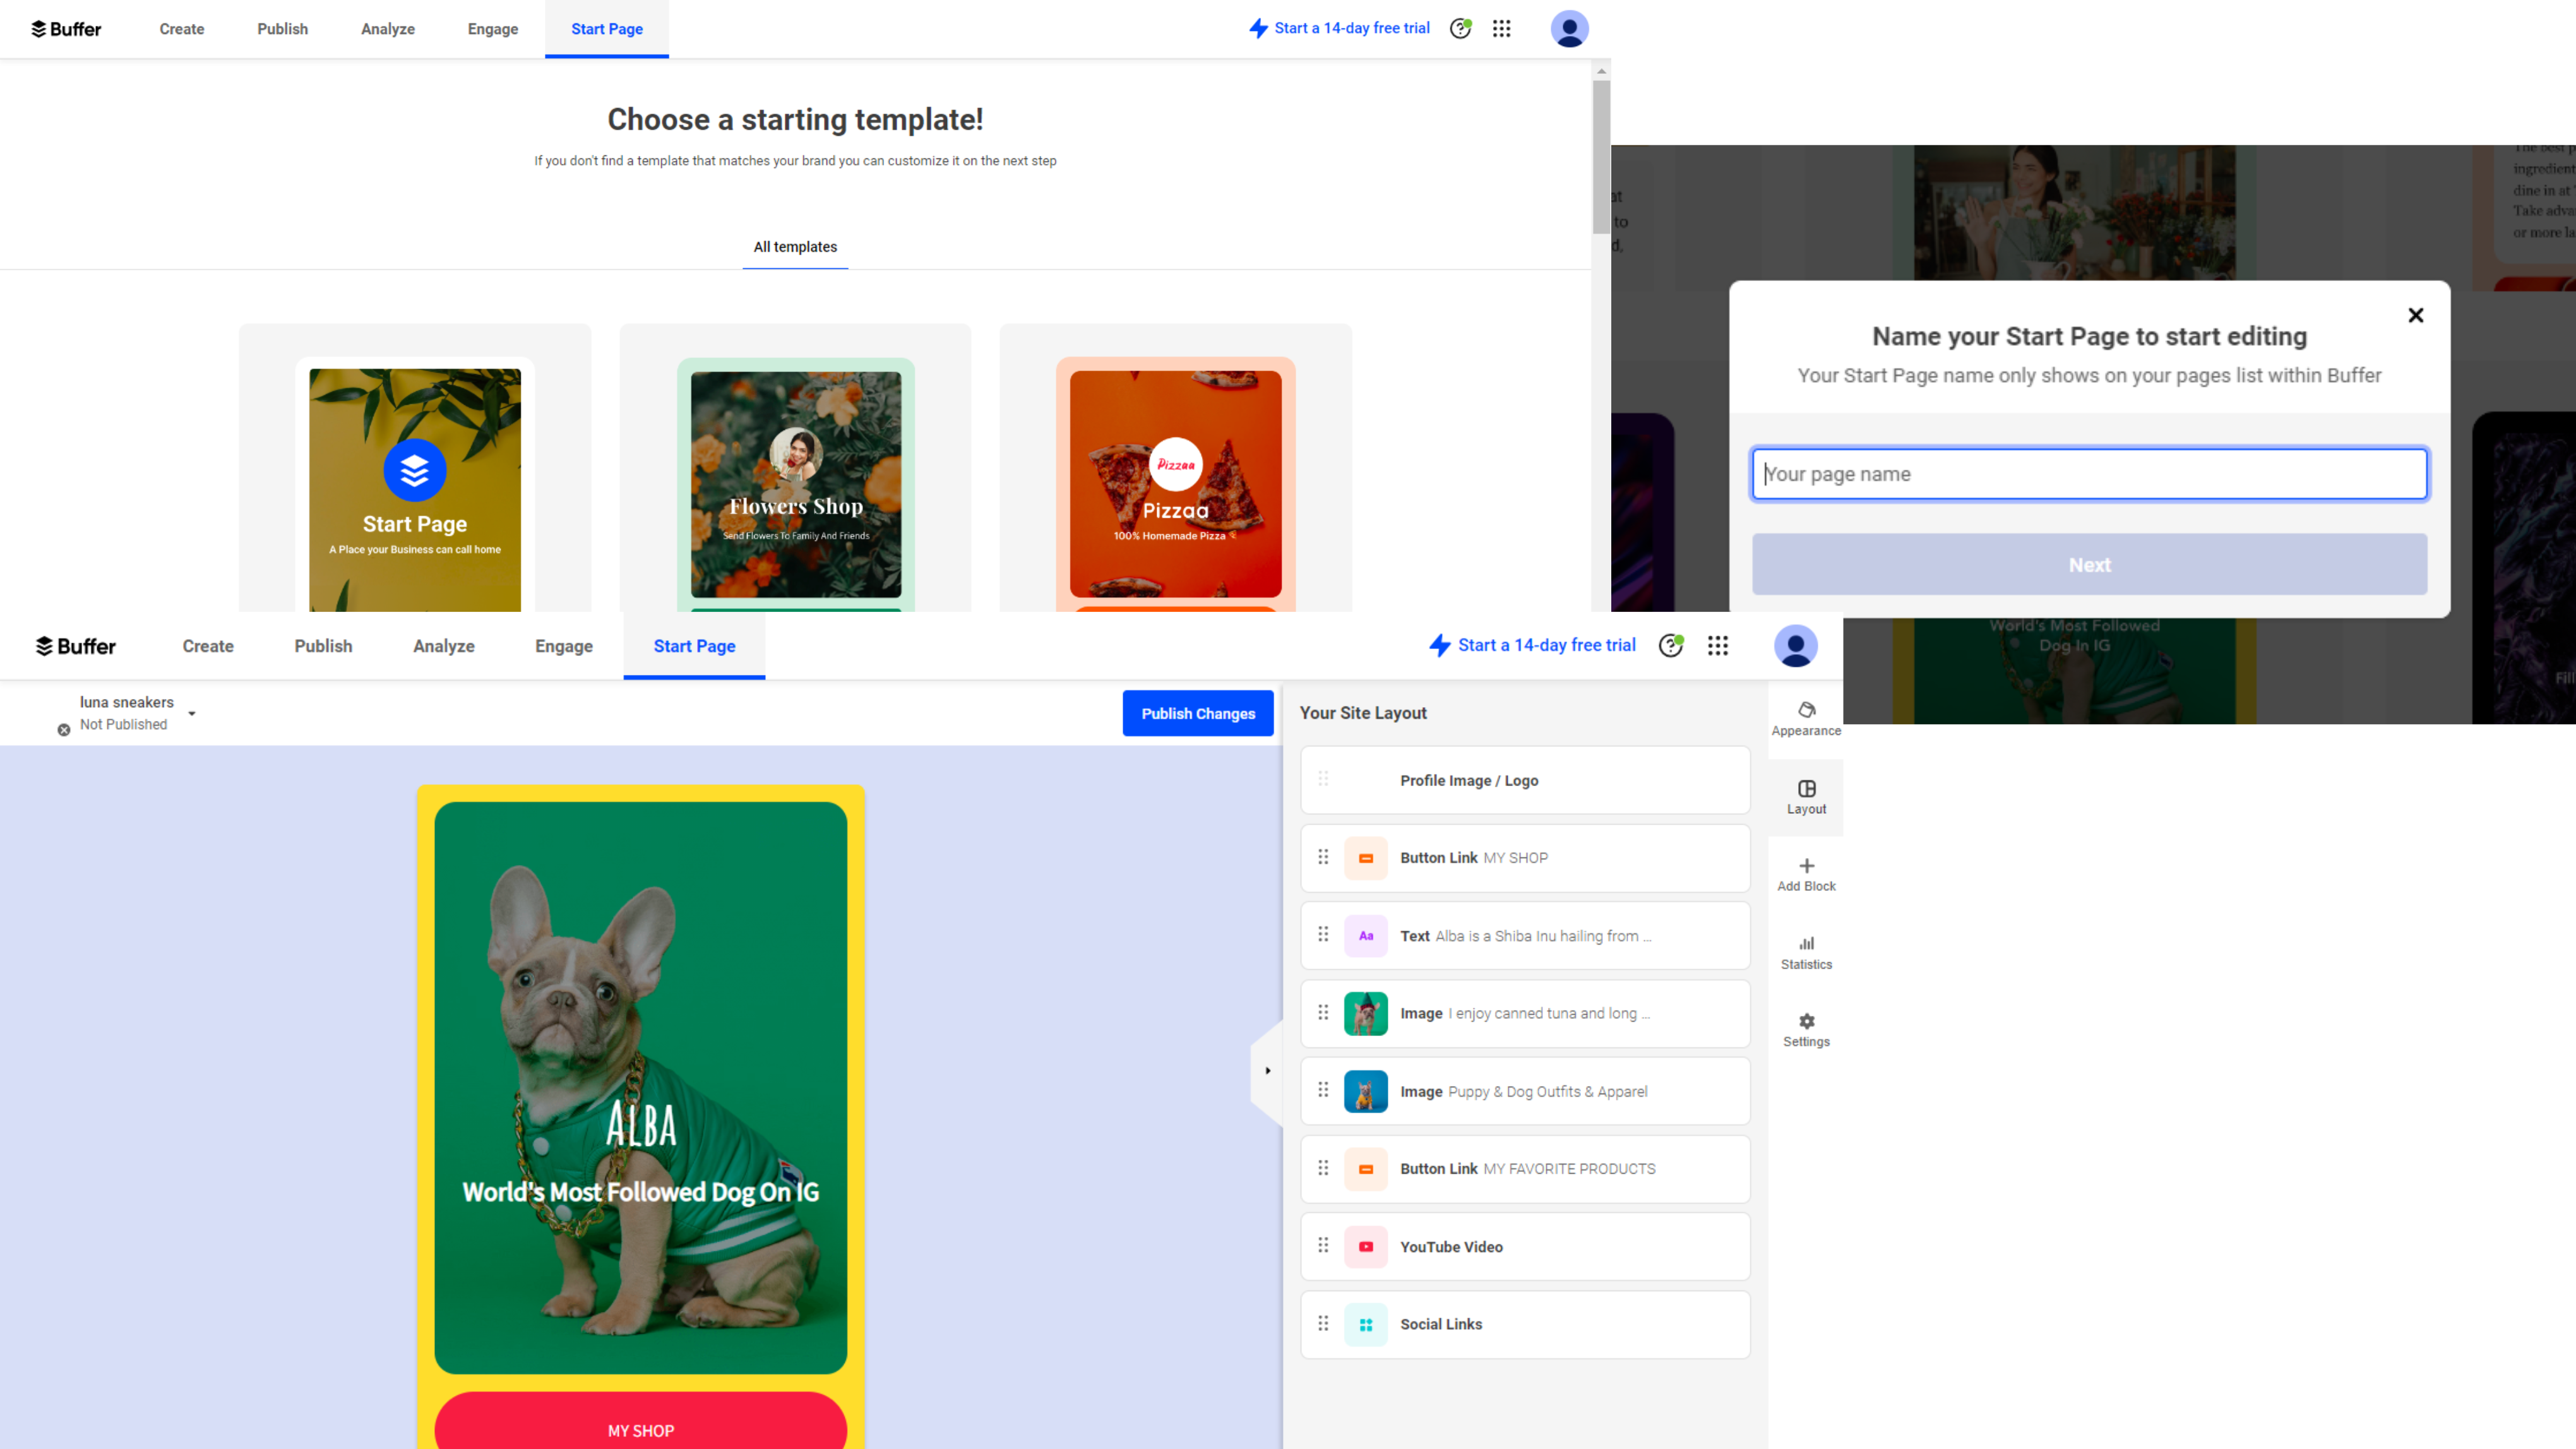Click the Buffer logo icon top-left
2576x1449 pixels.
pos(39,28)
